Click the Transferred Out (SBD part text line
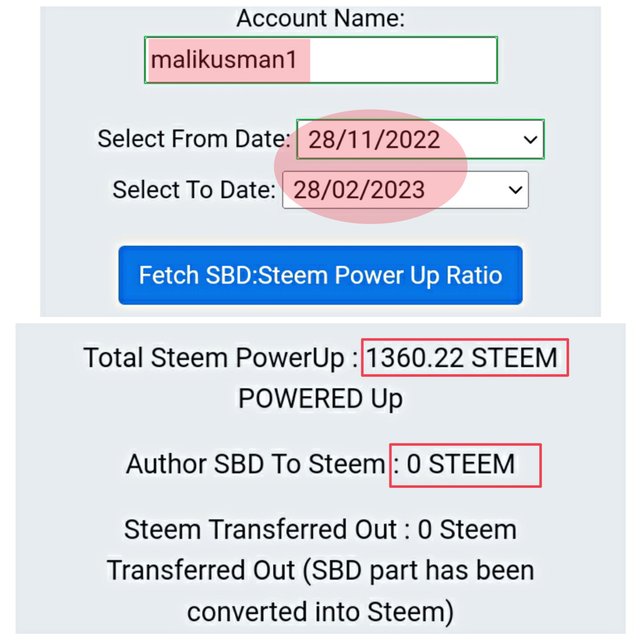 (320, 570)
